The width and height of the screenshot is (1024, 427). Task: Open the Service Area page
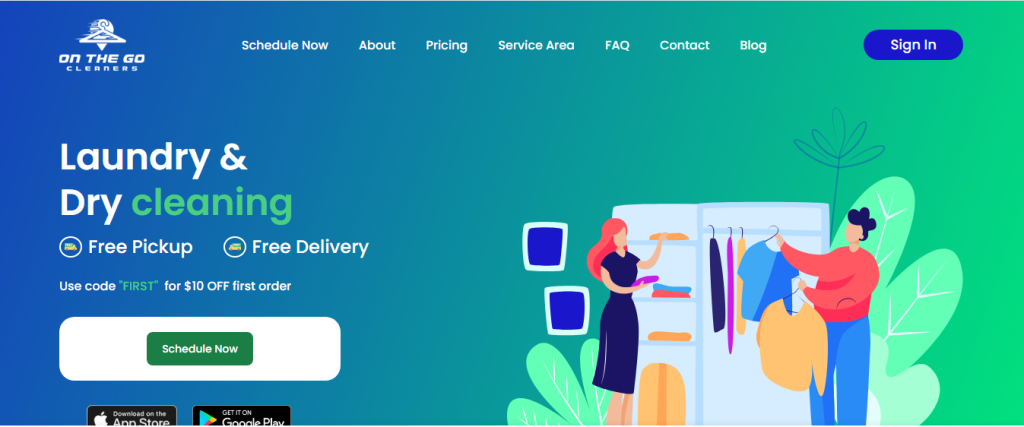(x=536, y=45)
